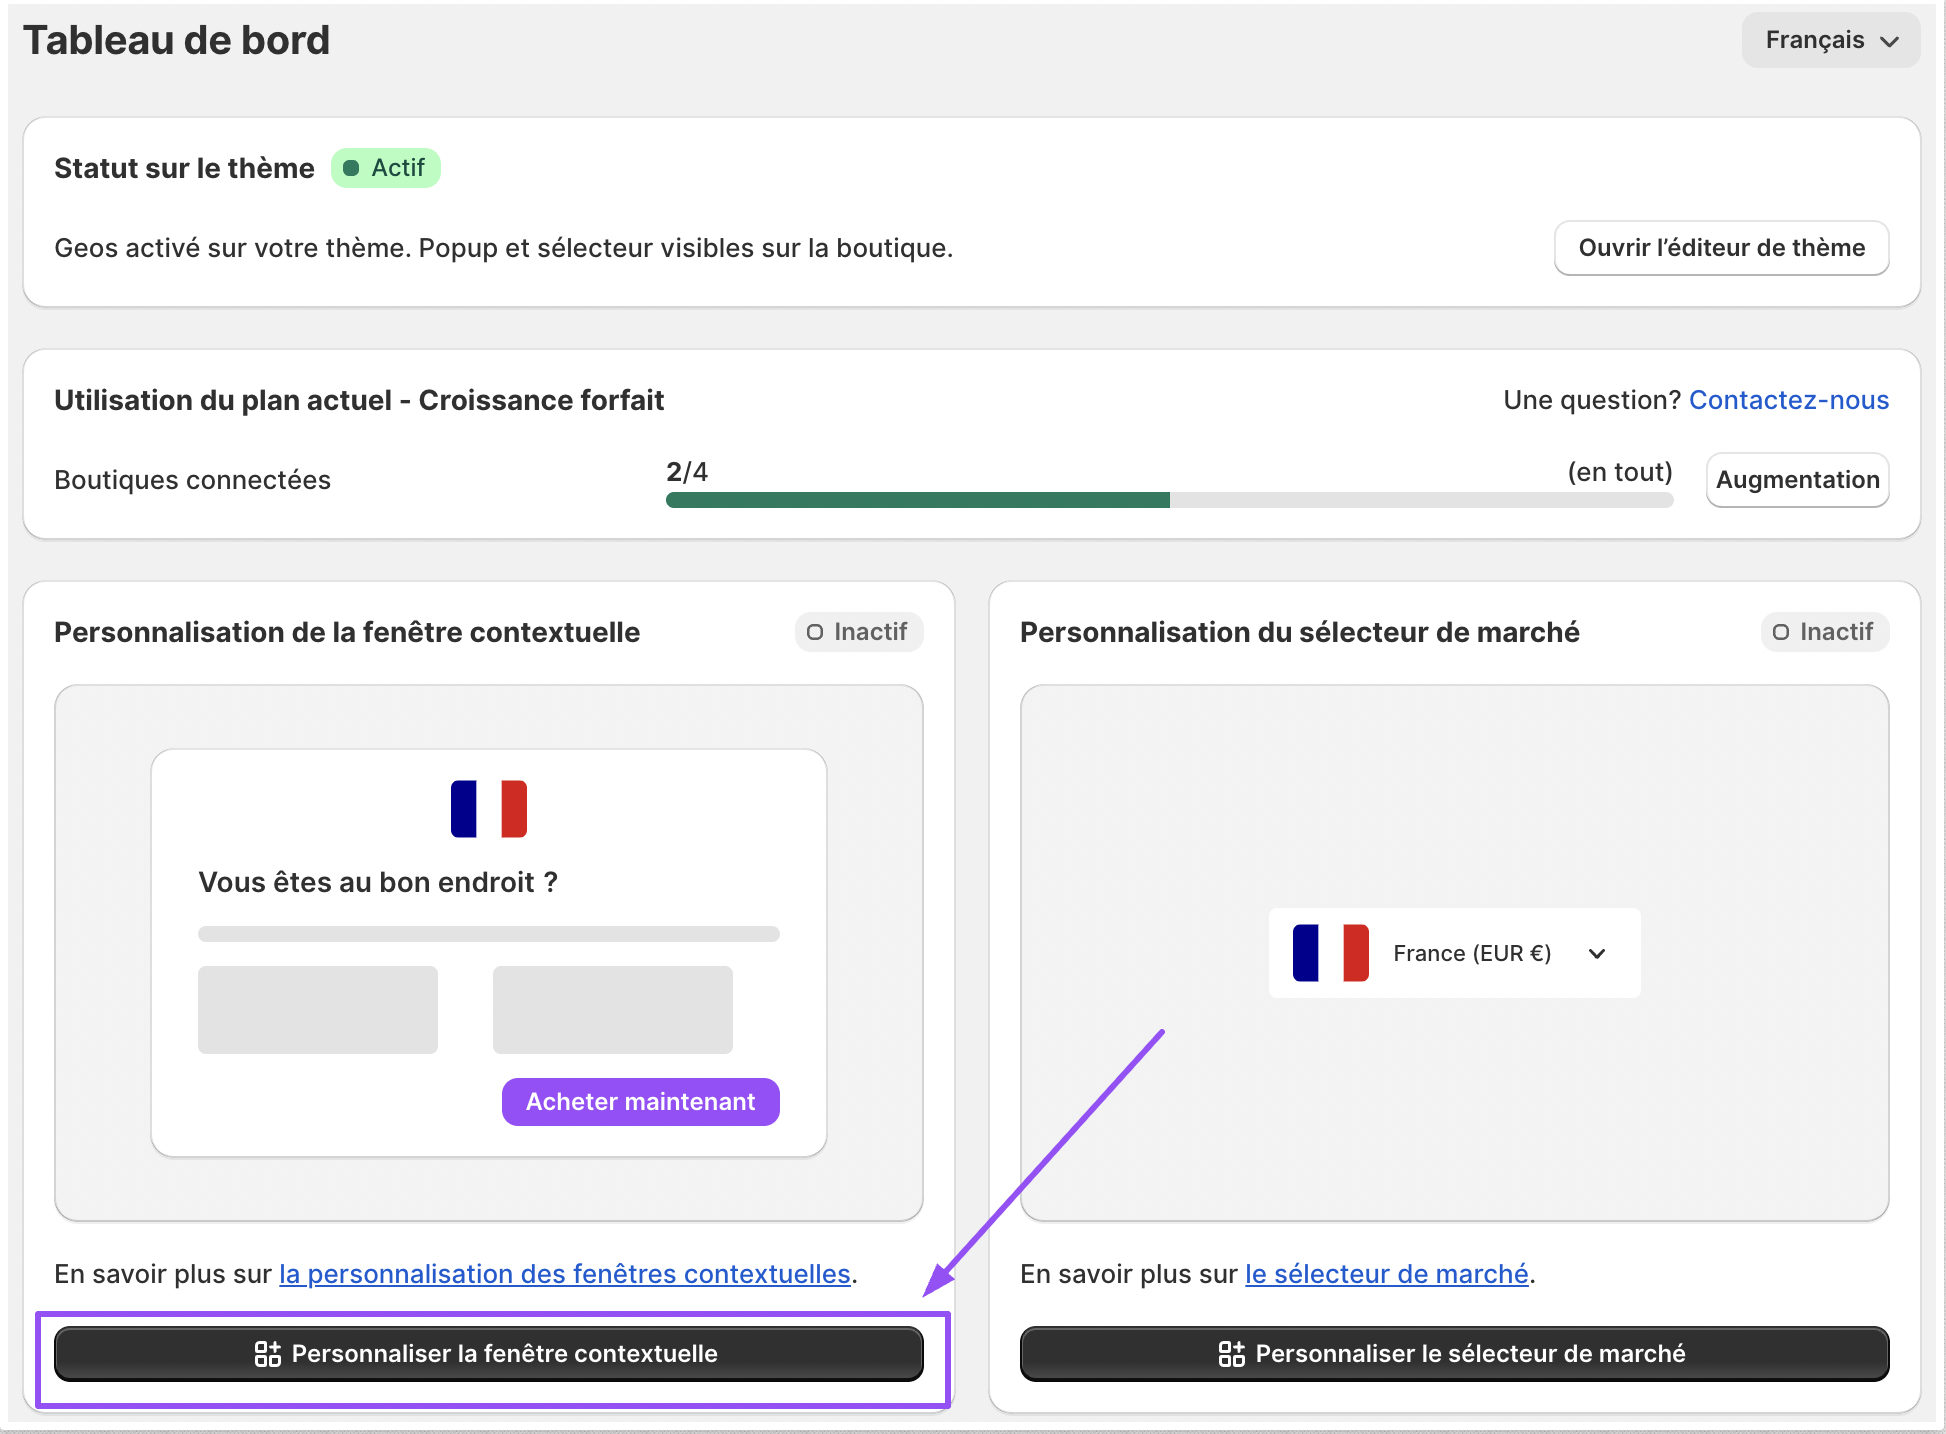Open the France (EUR €) market selector
Image resolution: width=1946 pixels, height=1434 pixels.
(x=1471, y=954)
